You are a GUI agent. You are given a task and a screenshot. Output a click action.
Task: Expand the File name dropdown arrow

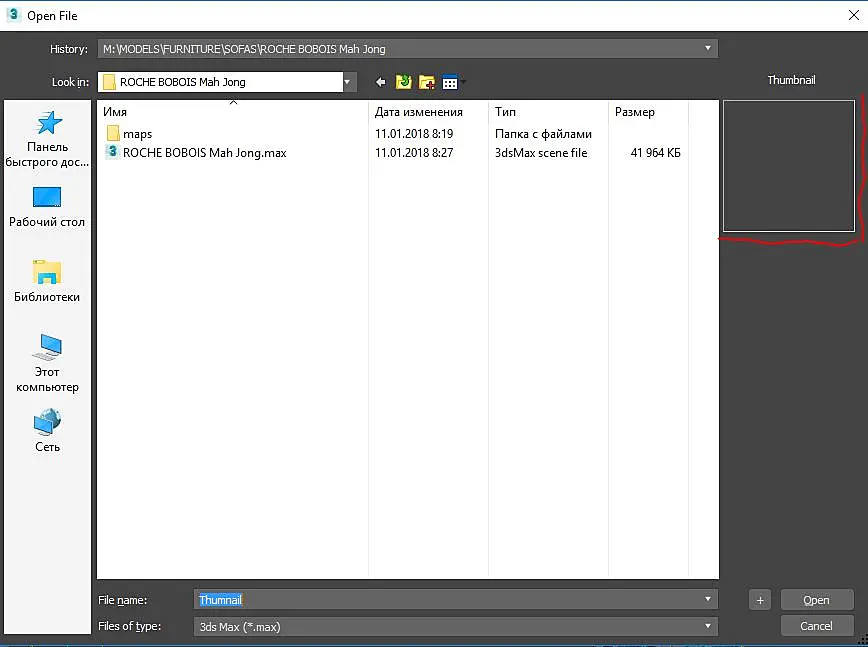[707, 599]
